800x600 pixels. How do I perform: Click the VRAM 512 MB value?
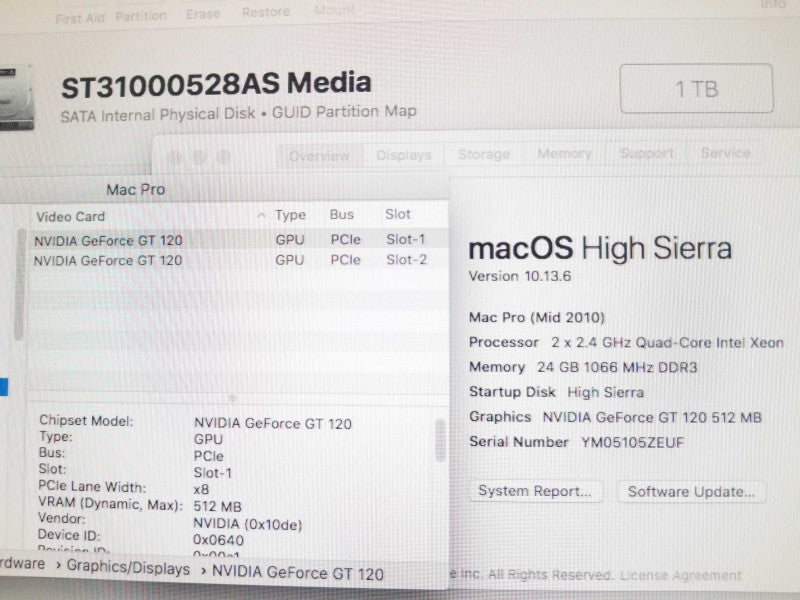click(217, 507)
